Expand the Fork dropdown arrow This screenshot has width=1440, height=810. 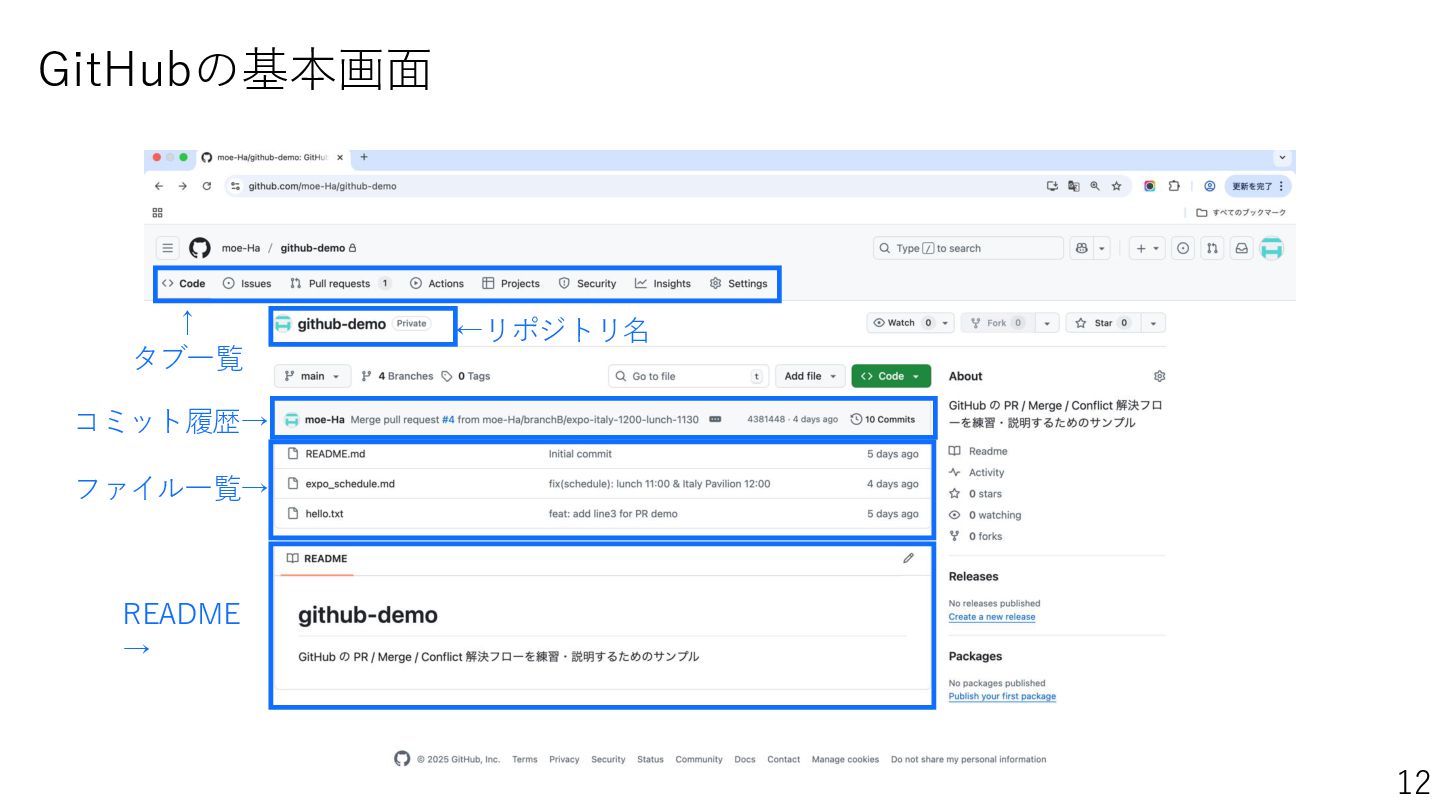click(1046, 323)
